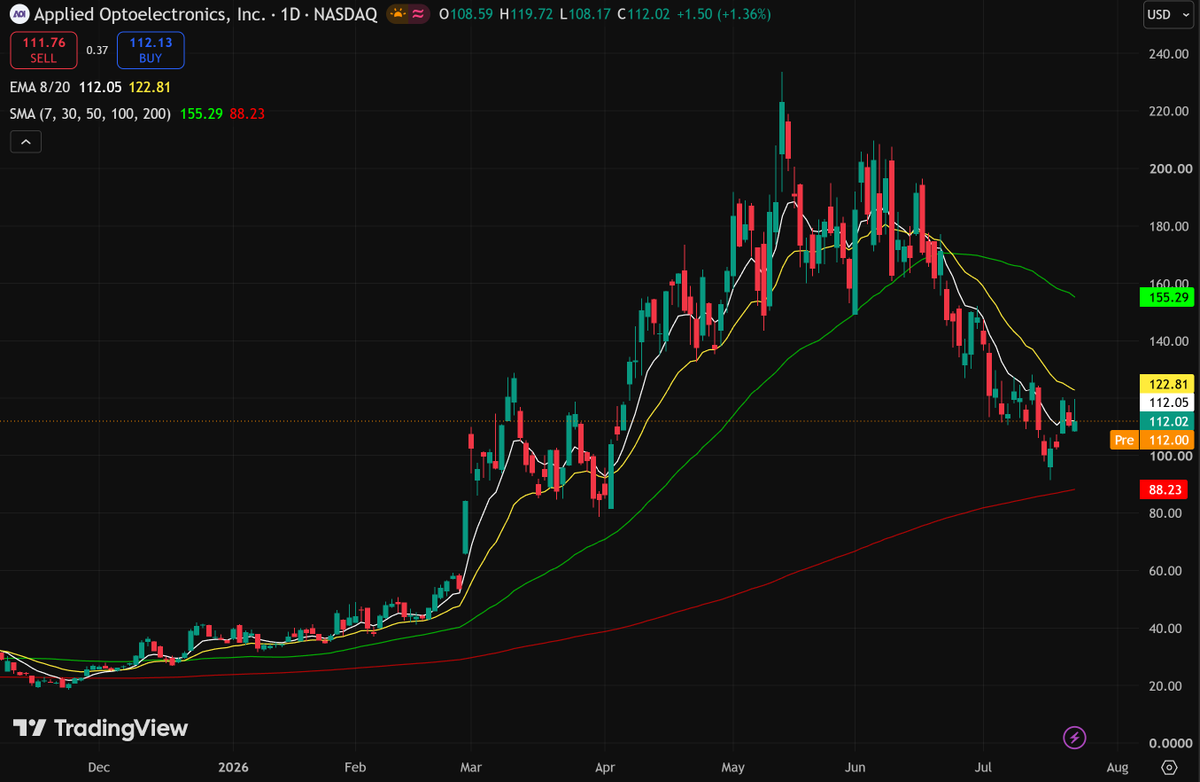
Task: Click red SMA value 88.23 in legend
Action: pyautogui.click(x=247, y=114)
